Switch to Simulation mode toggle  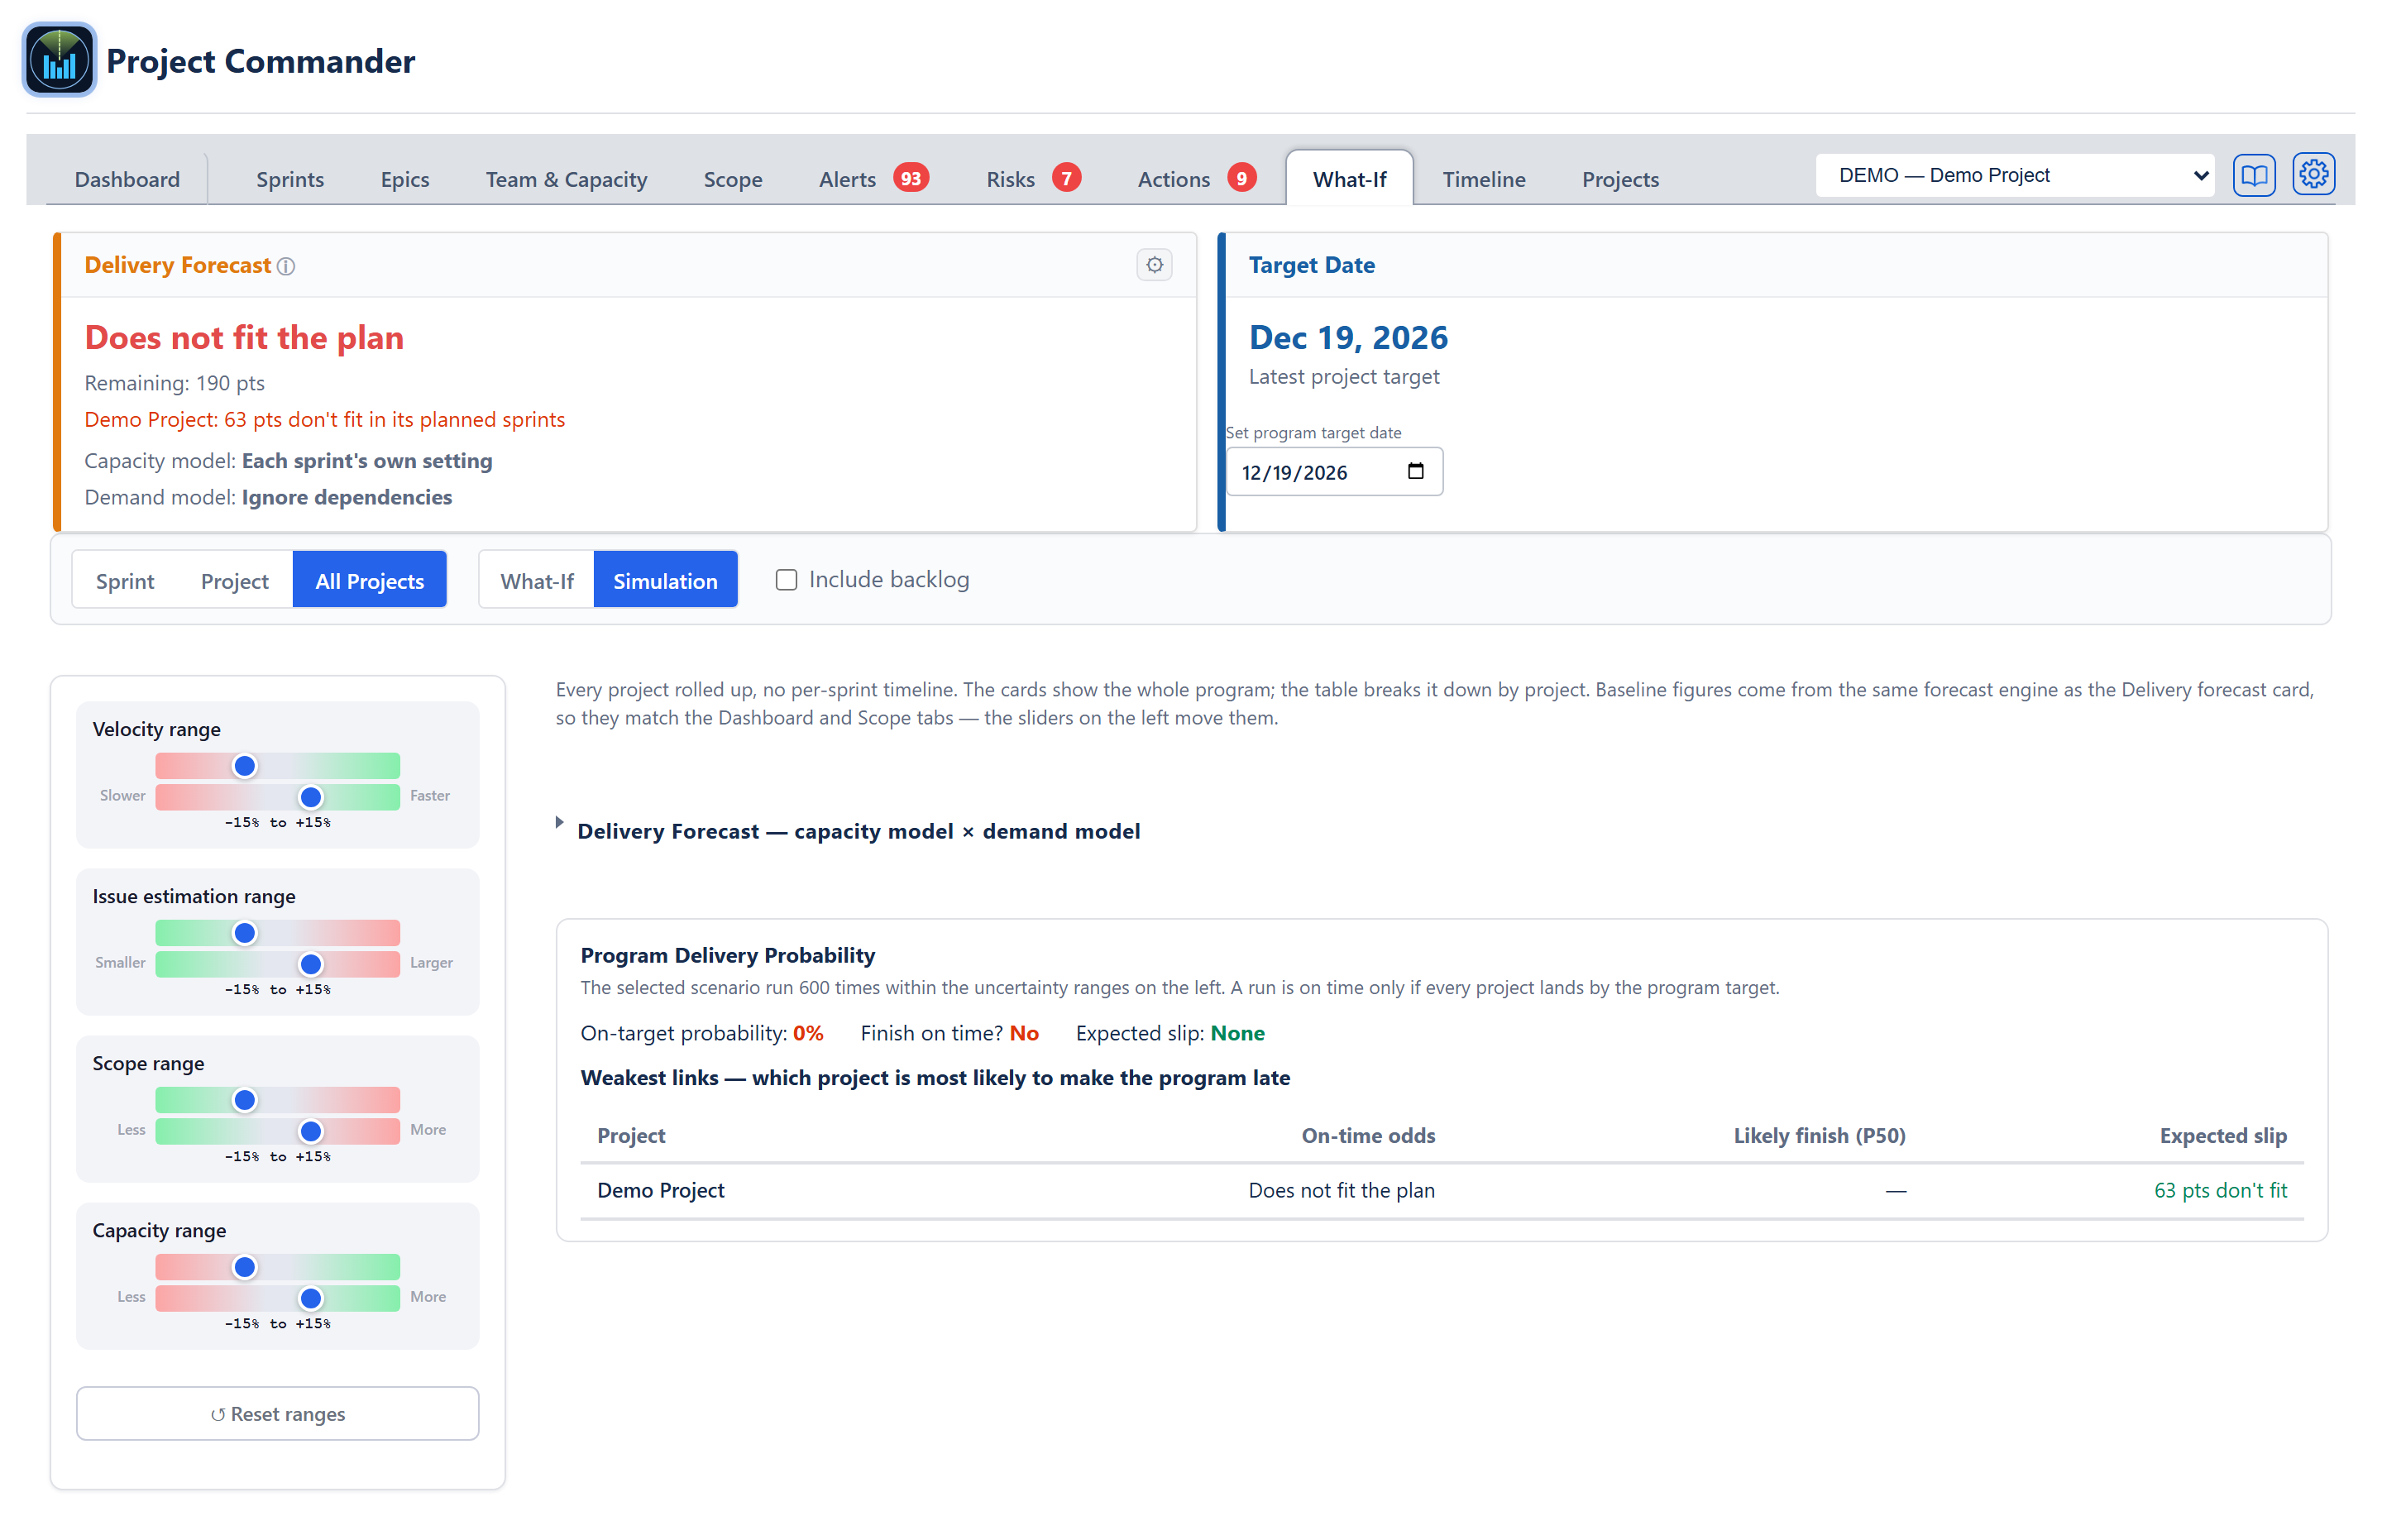[x=665, y=580]
